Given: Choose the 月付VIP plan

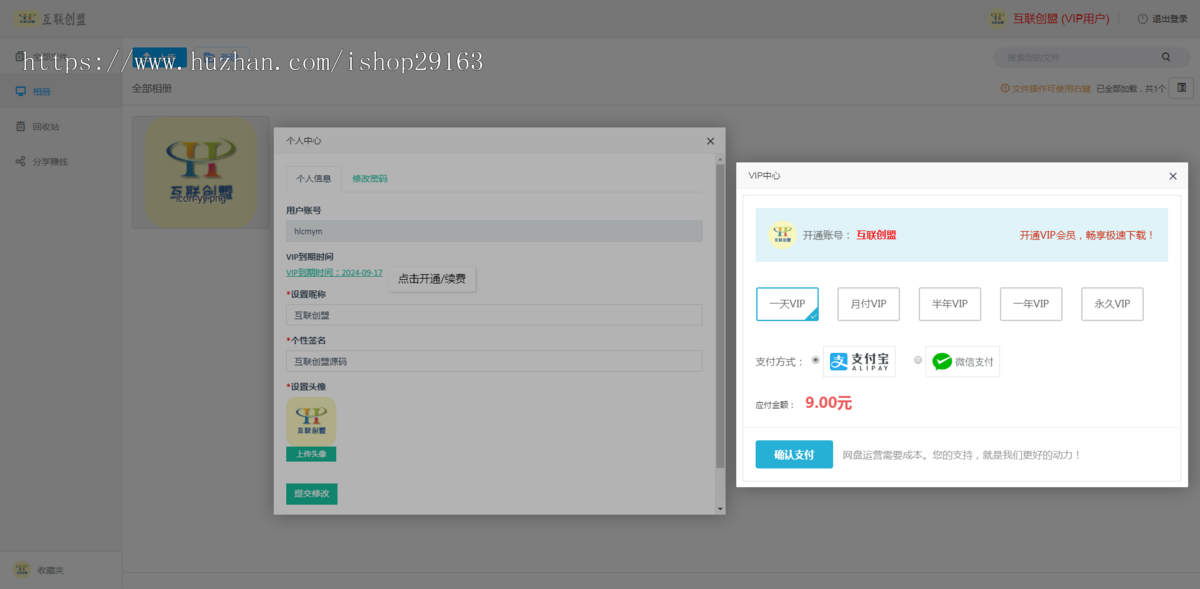Looking at the screenshot, I should pyautogui.click(x=868, y=304).
